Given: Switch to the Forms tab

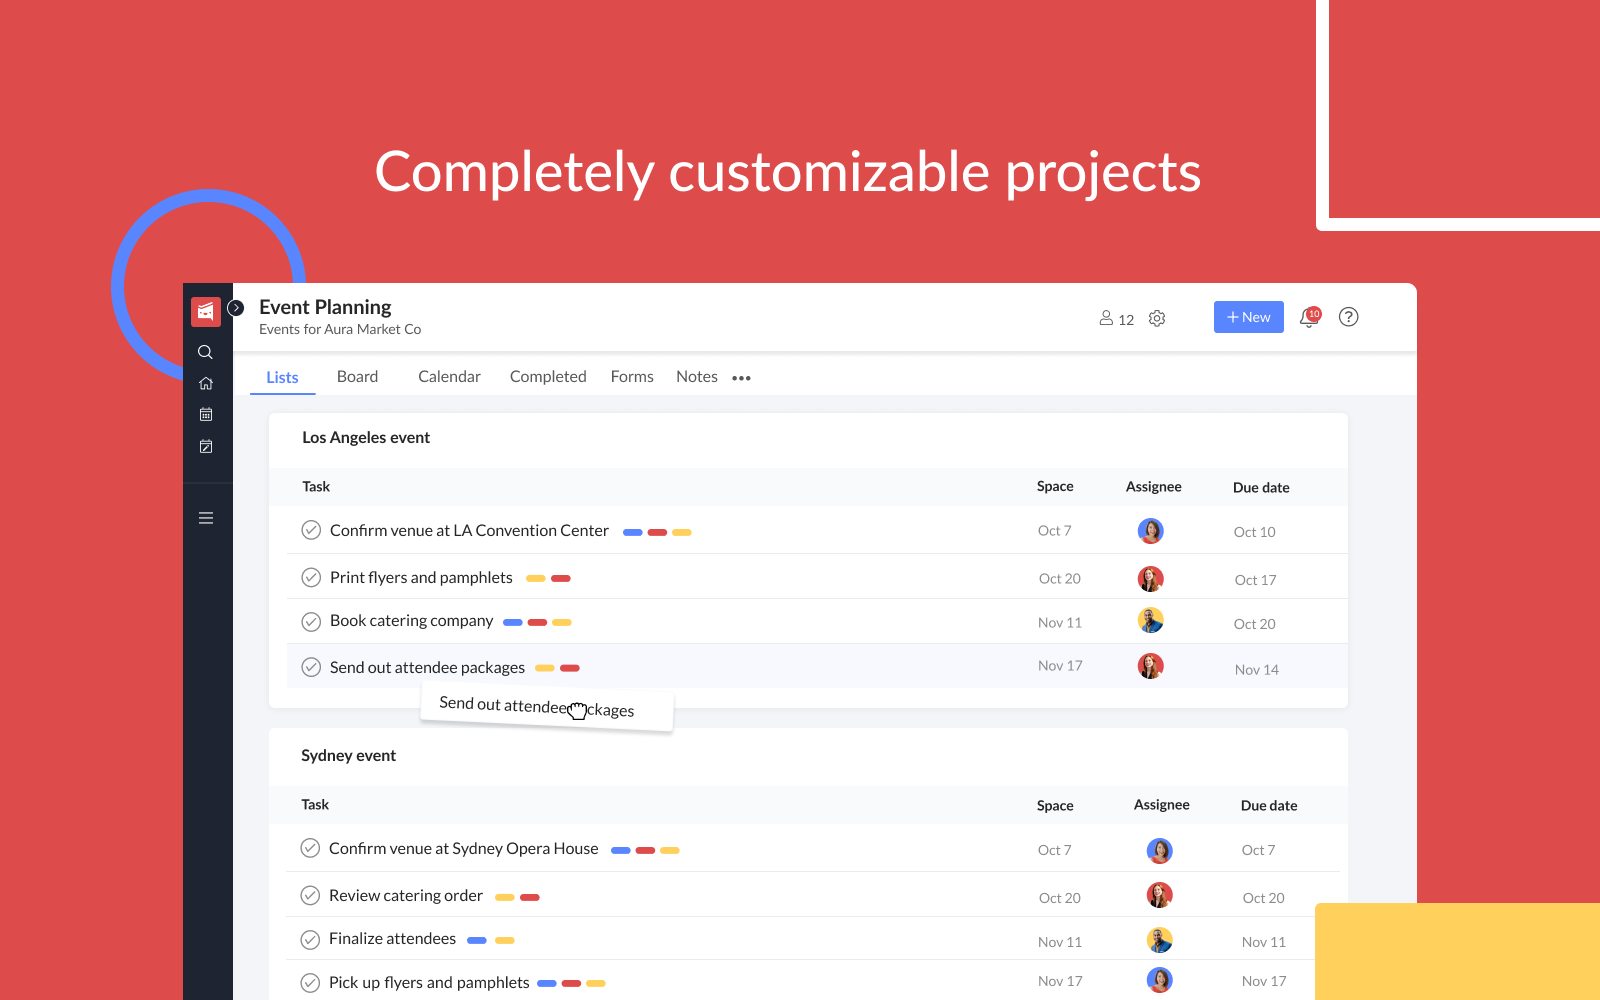Looking at the screenshot, I should point(632,377).
